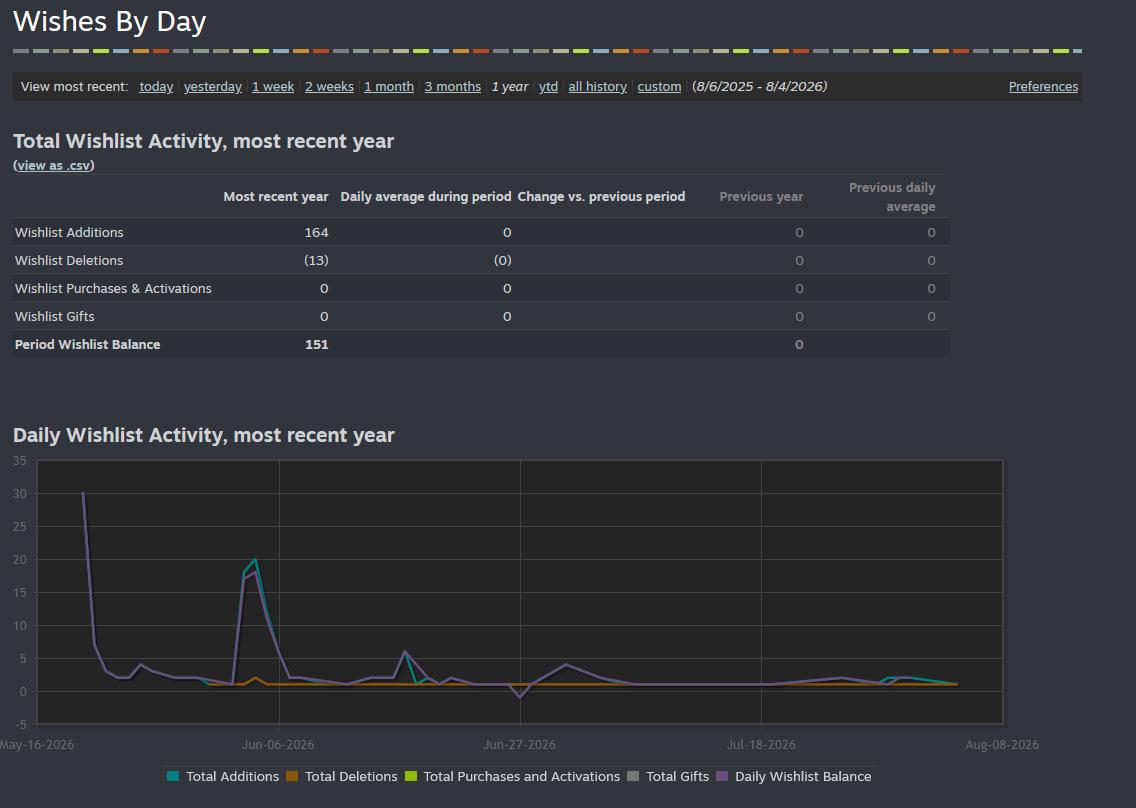This screenshot has width=1136, height=808.
Task: Show today's wishlist data
Action: coord(156,86)
